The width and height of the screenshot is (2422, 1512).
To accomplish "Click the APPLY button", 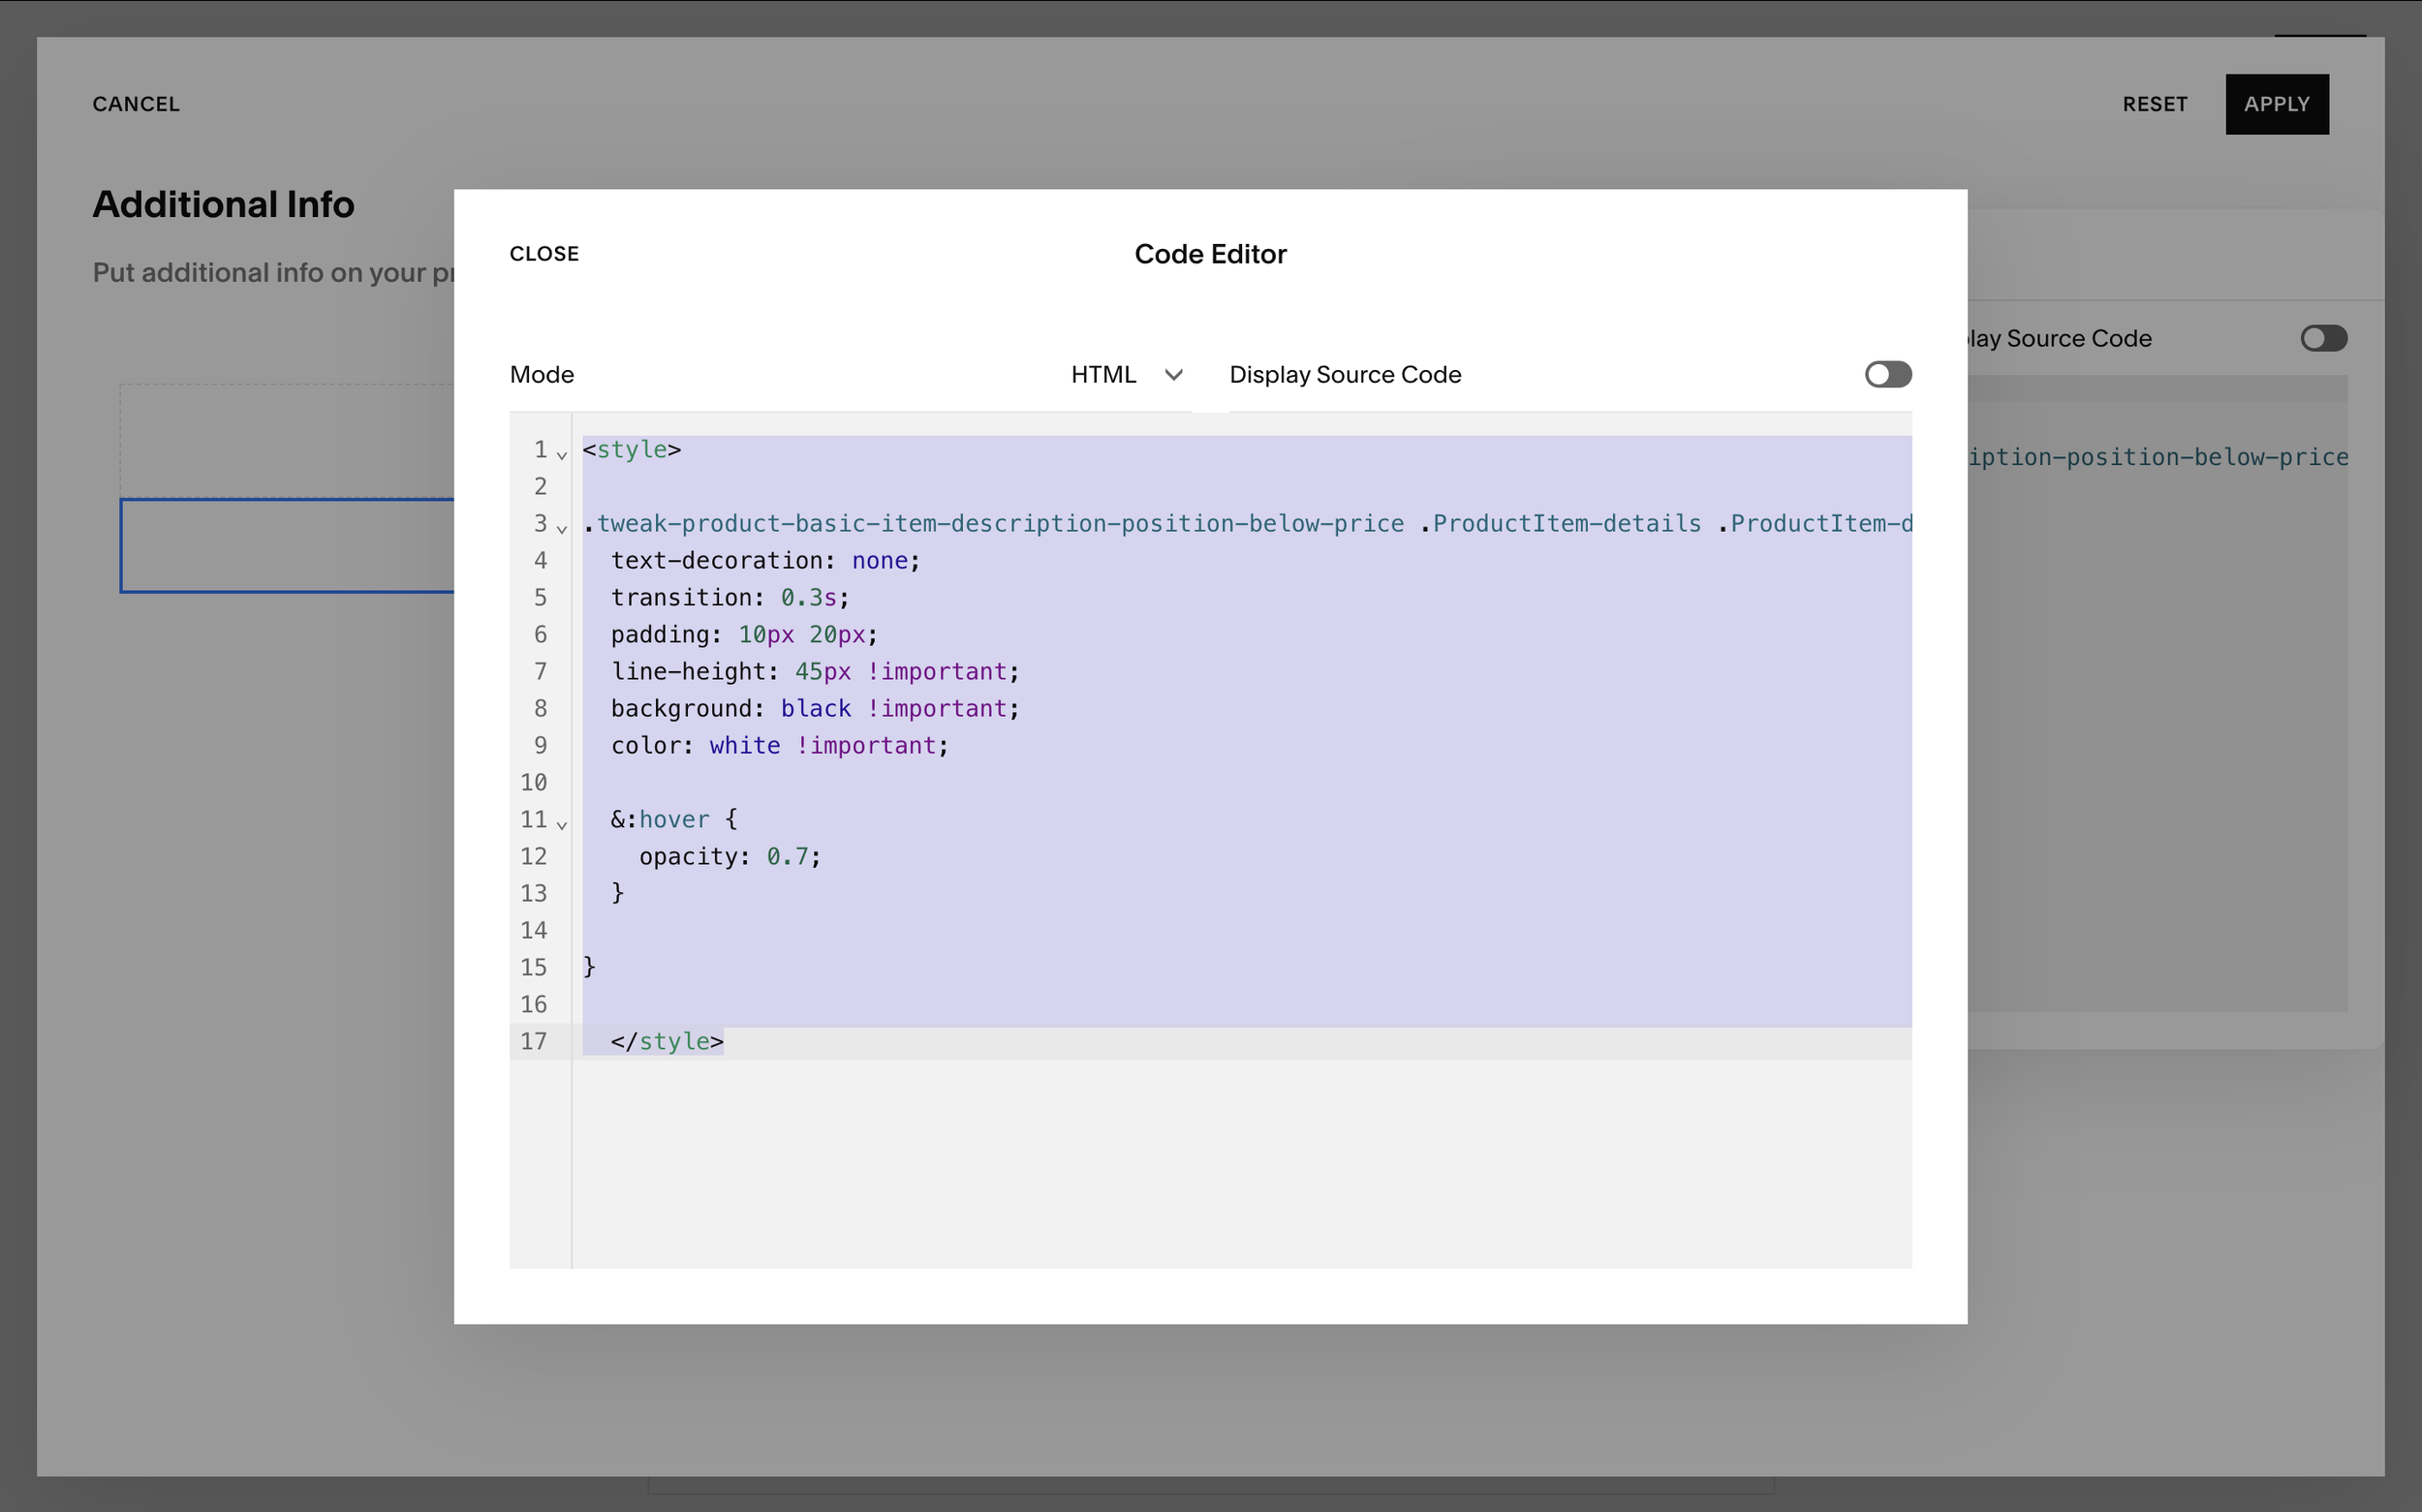I will pos(2276,104).
